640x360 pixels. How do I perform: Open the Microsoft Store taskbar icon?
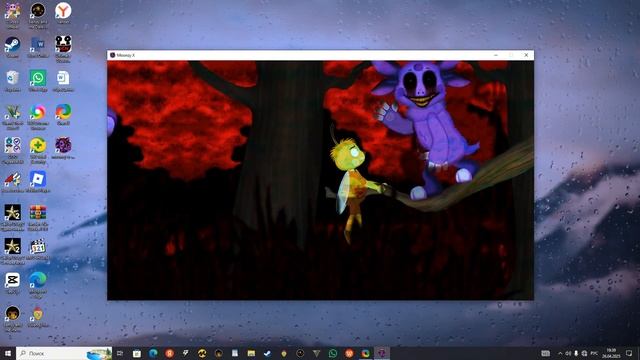[x=137, y=353]
